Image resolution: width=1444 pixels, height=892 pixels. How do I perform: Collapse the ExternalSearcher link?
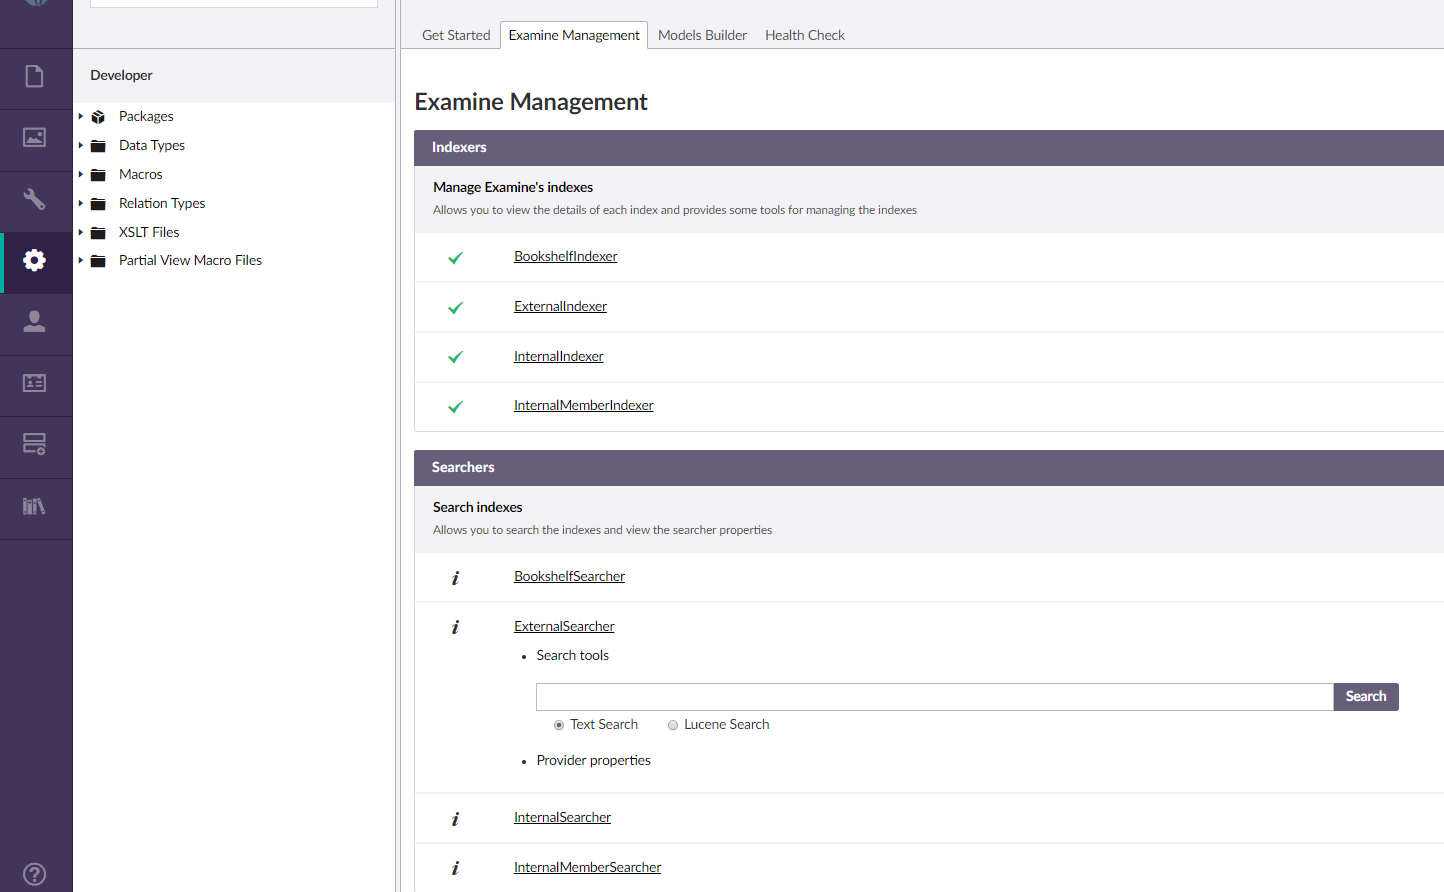click(x=564, y=626)
